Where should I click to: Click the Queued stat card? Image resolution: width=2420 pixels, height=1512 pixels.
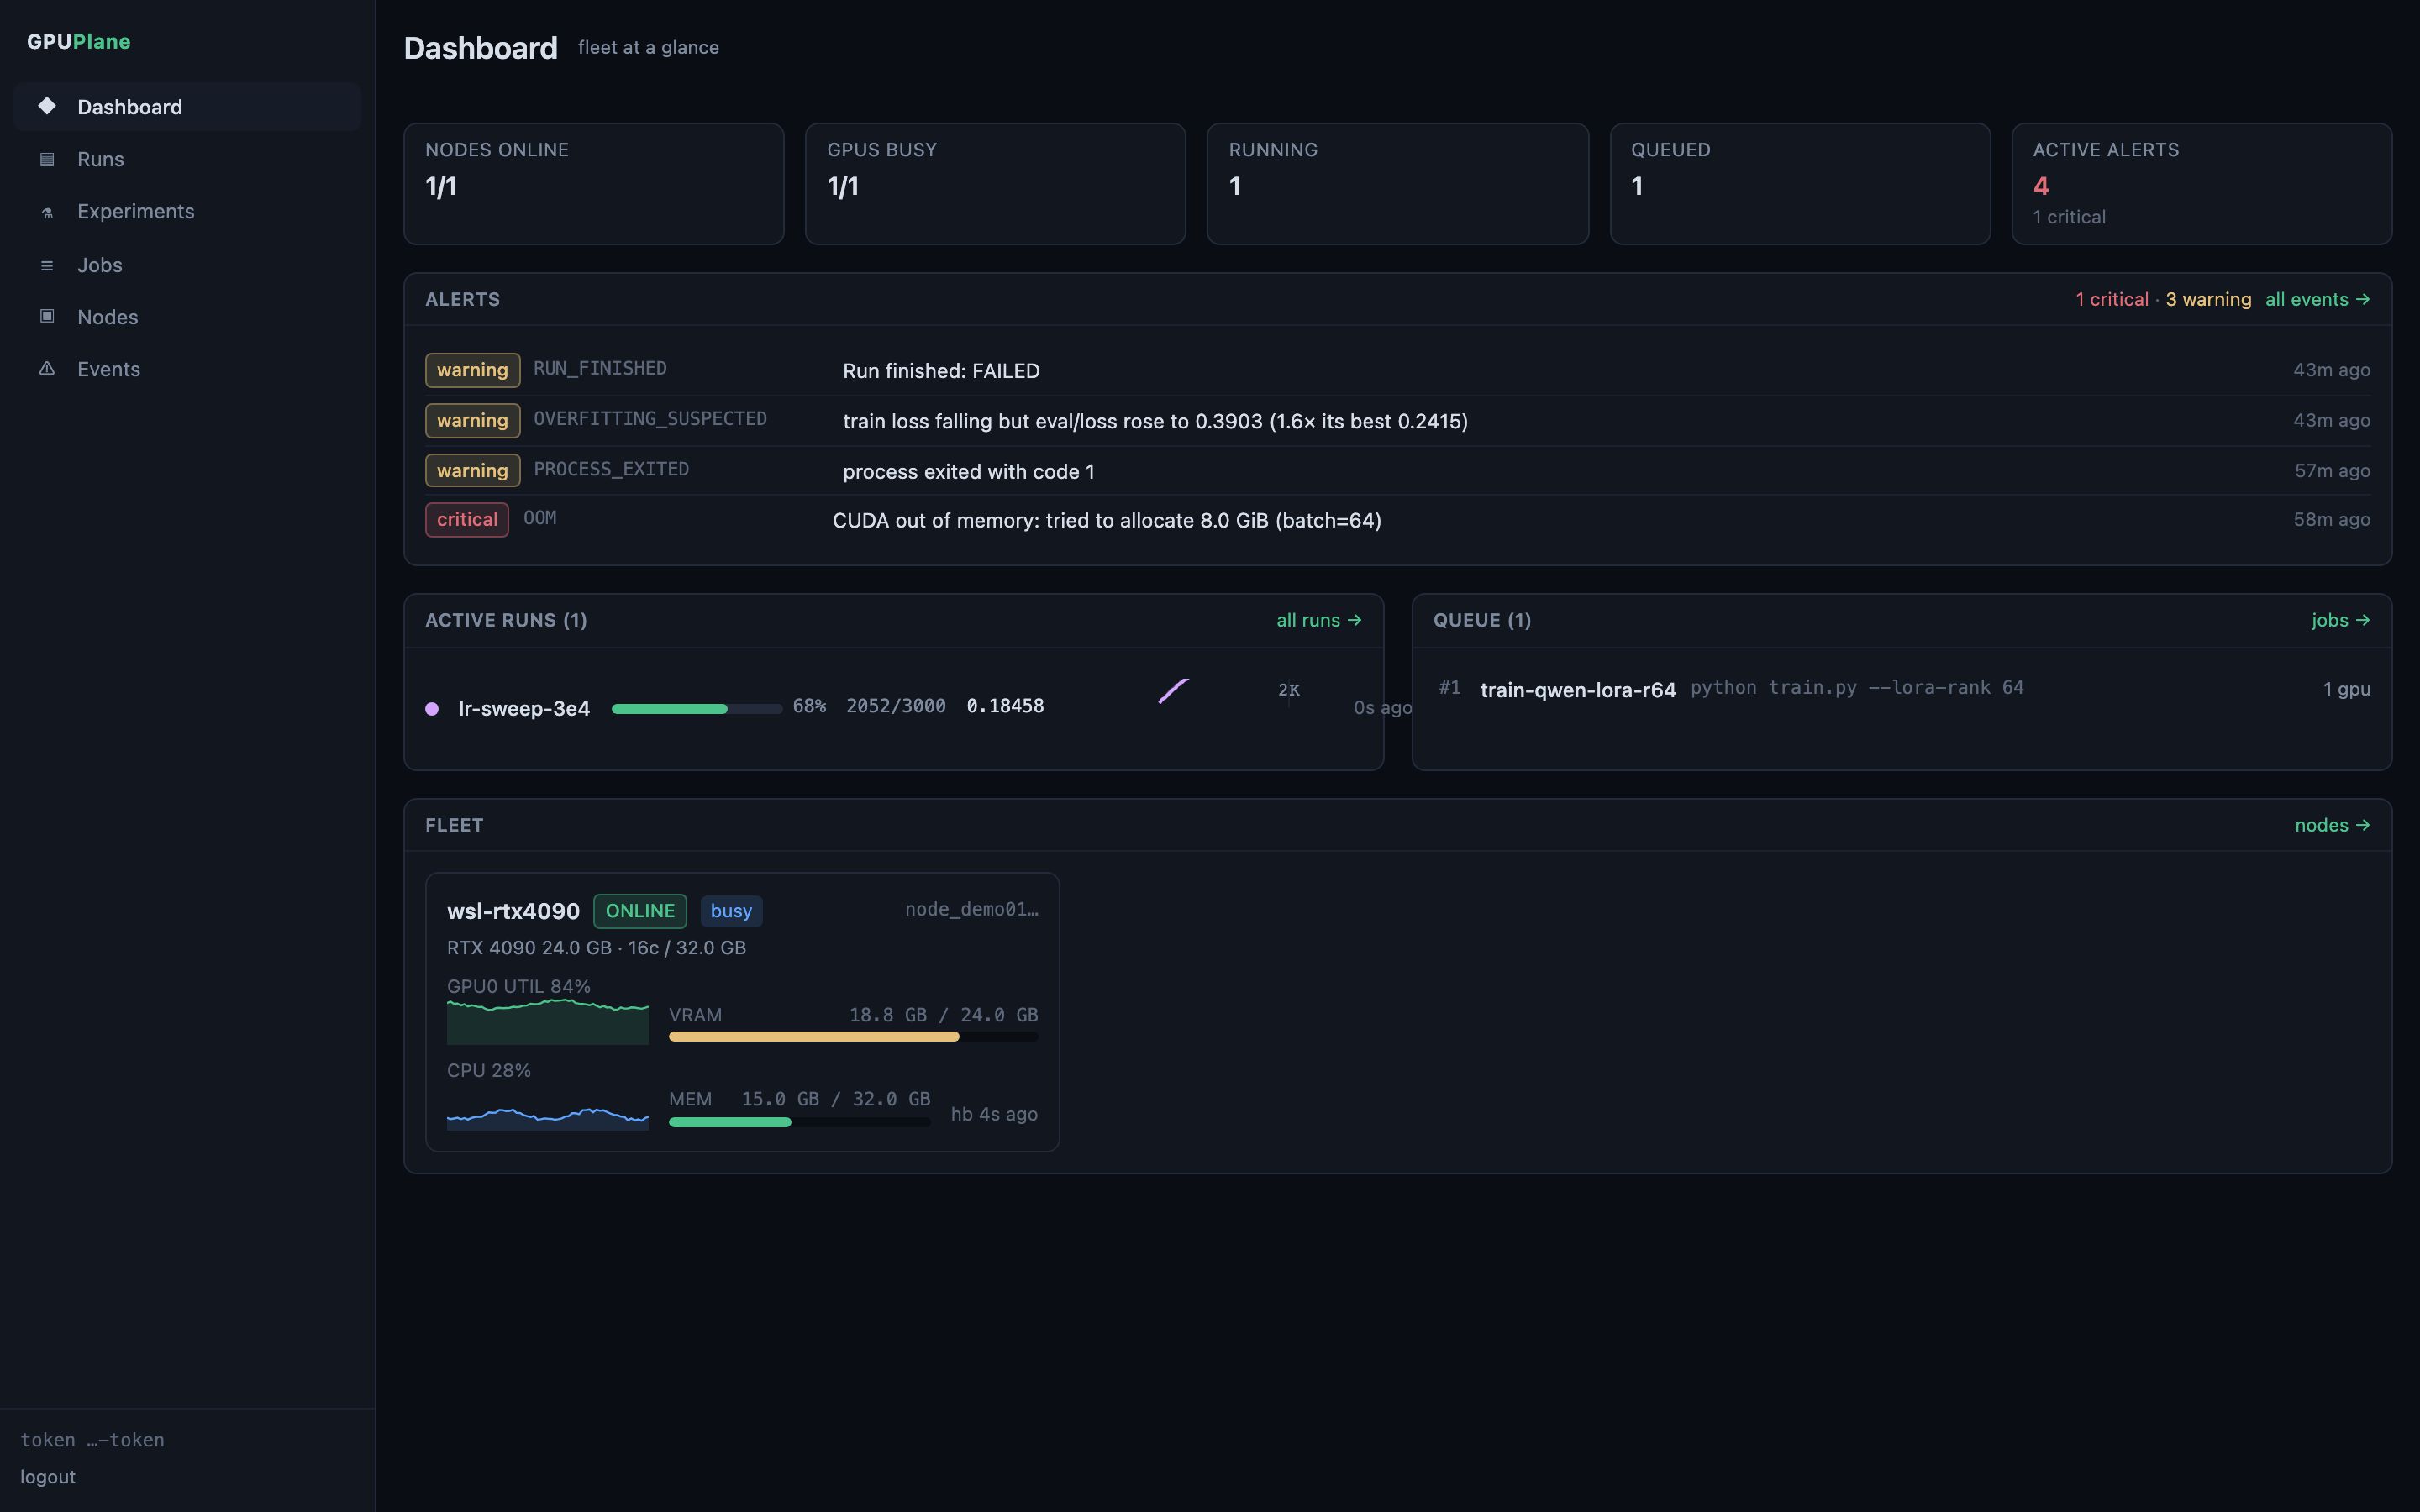[x=1800, y=184]
